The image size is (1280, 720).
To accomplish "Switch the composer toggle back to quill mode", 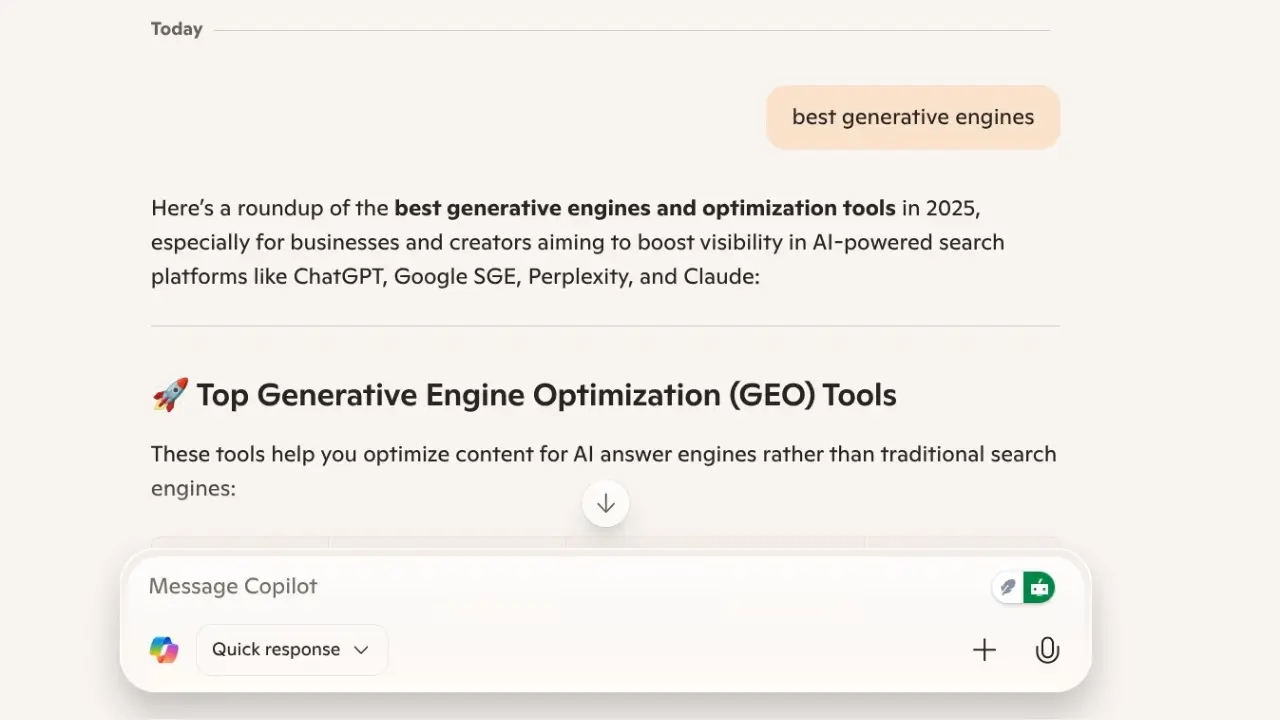I will click(x=1008, y=587).
